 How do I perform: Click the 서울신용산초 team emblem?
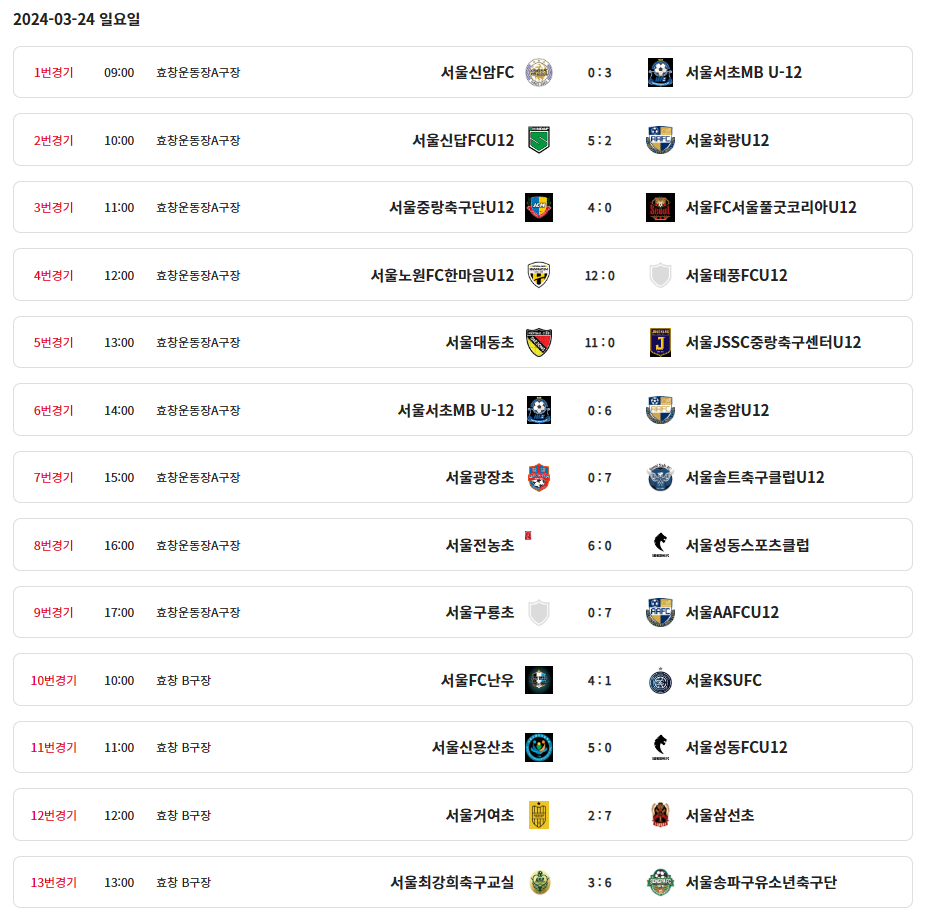(539, 747)
